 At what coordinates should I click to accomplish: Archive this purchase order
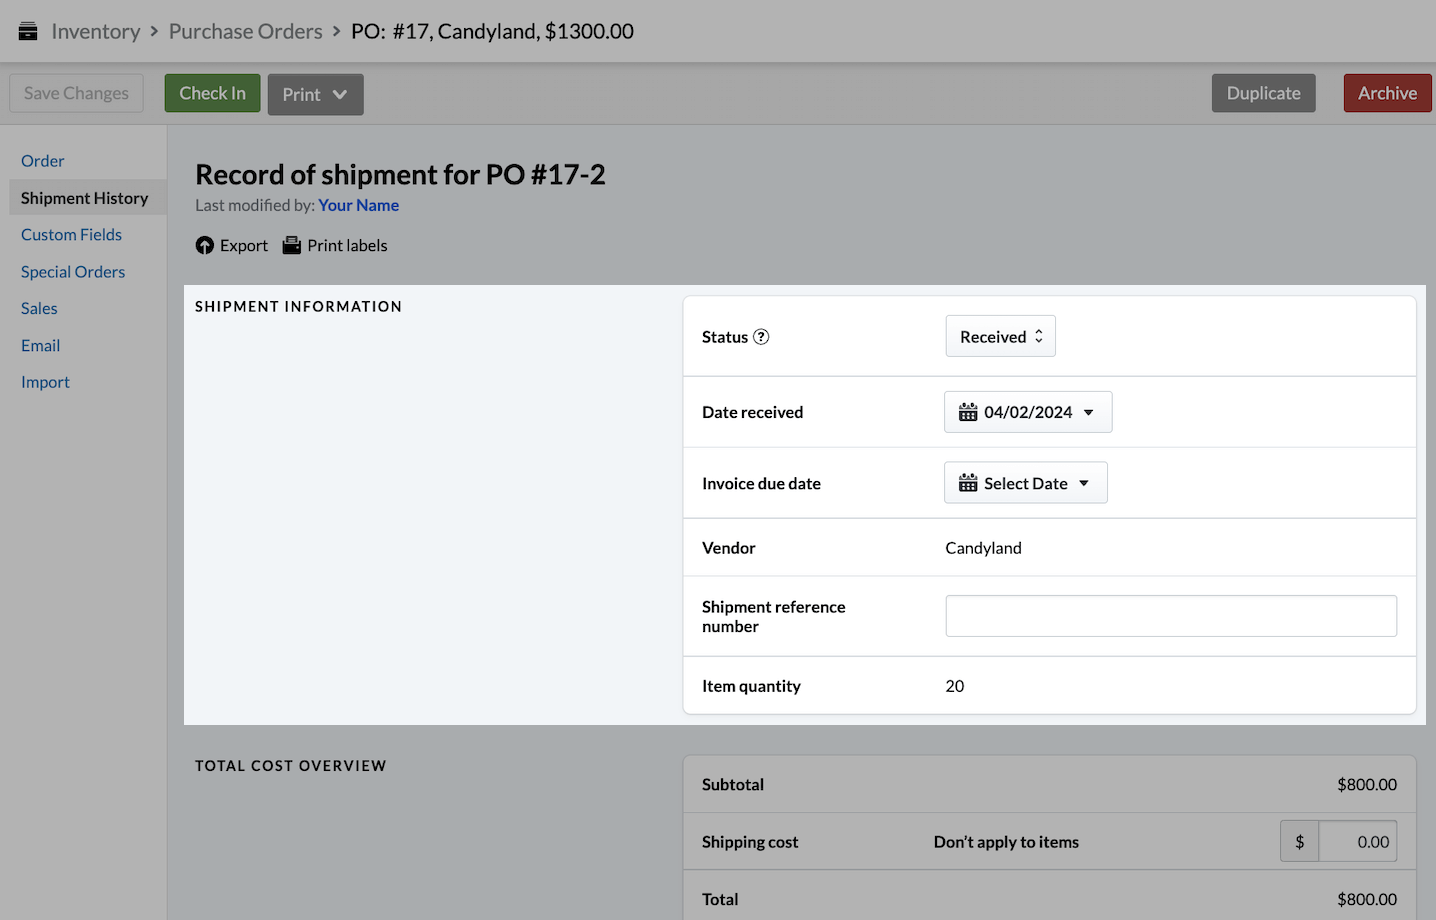(1387, 94)
